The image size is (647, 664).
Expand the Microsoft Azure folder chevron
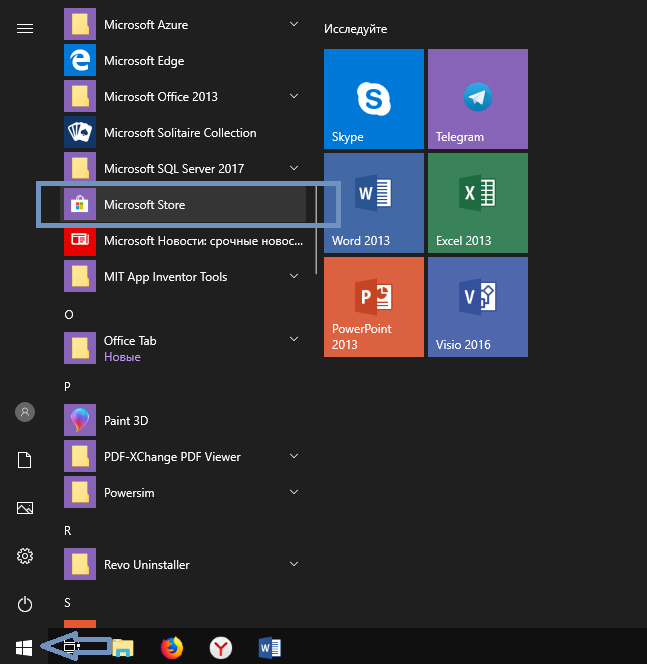click(294, 24)
